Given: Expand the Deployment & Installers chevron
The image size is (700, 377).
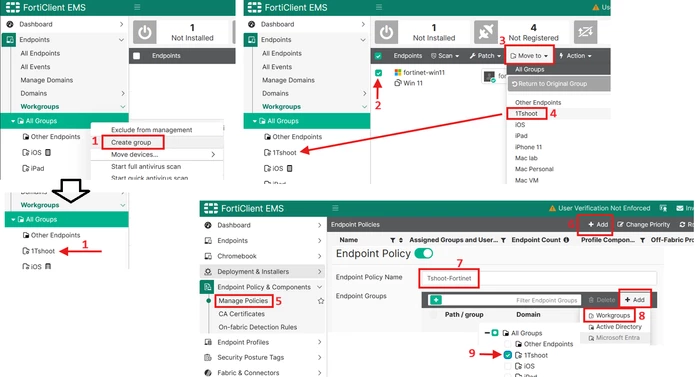Looking at the screenshot, I should 320,272.
